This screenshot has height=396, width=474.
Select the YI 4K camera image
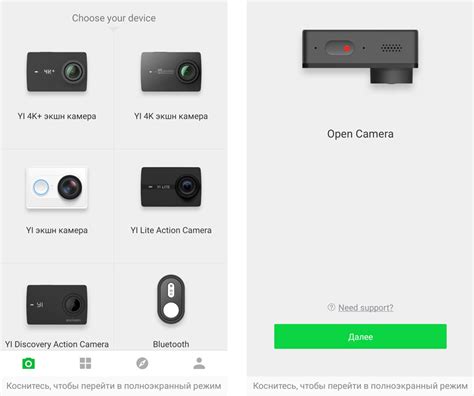(171, 72)
